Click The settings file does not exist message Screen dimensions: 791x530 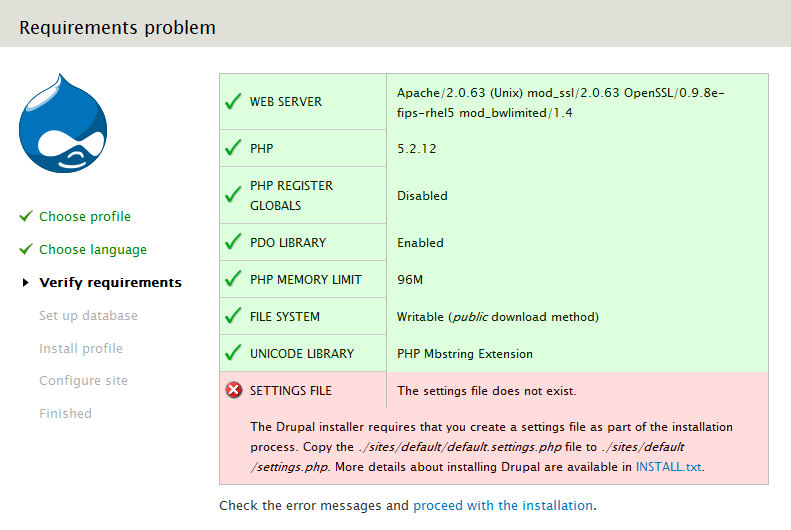point(486,391)
